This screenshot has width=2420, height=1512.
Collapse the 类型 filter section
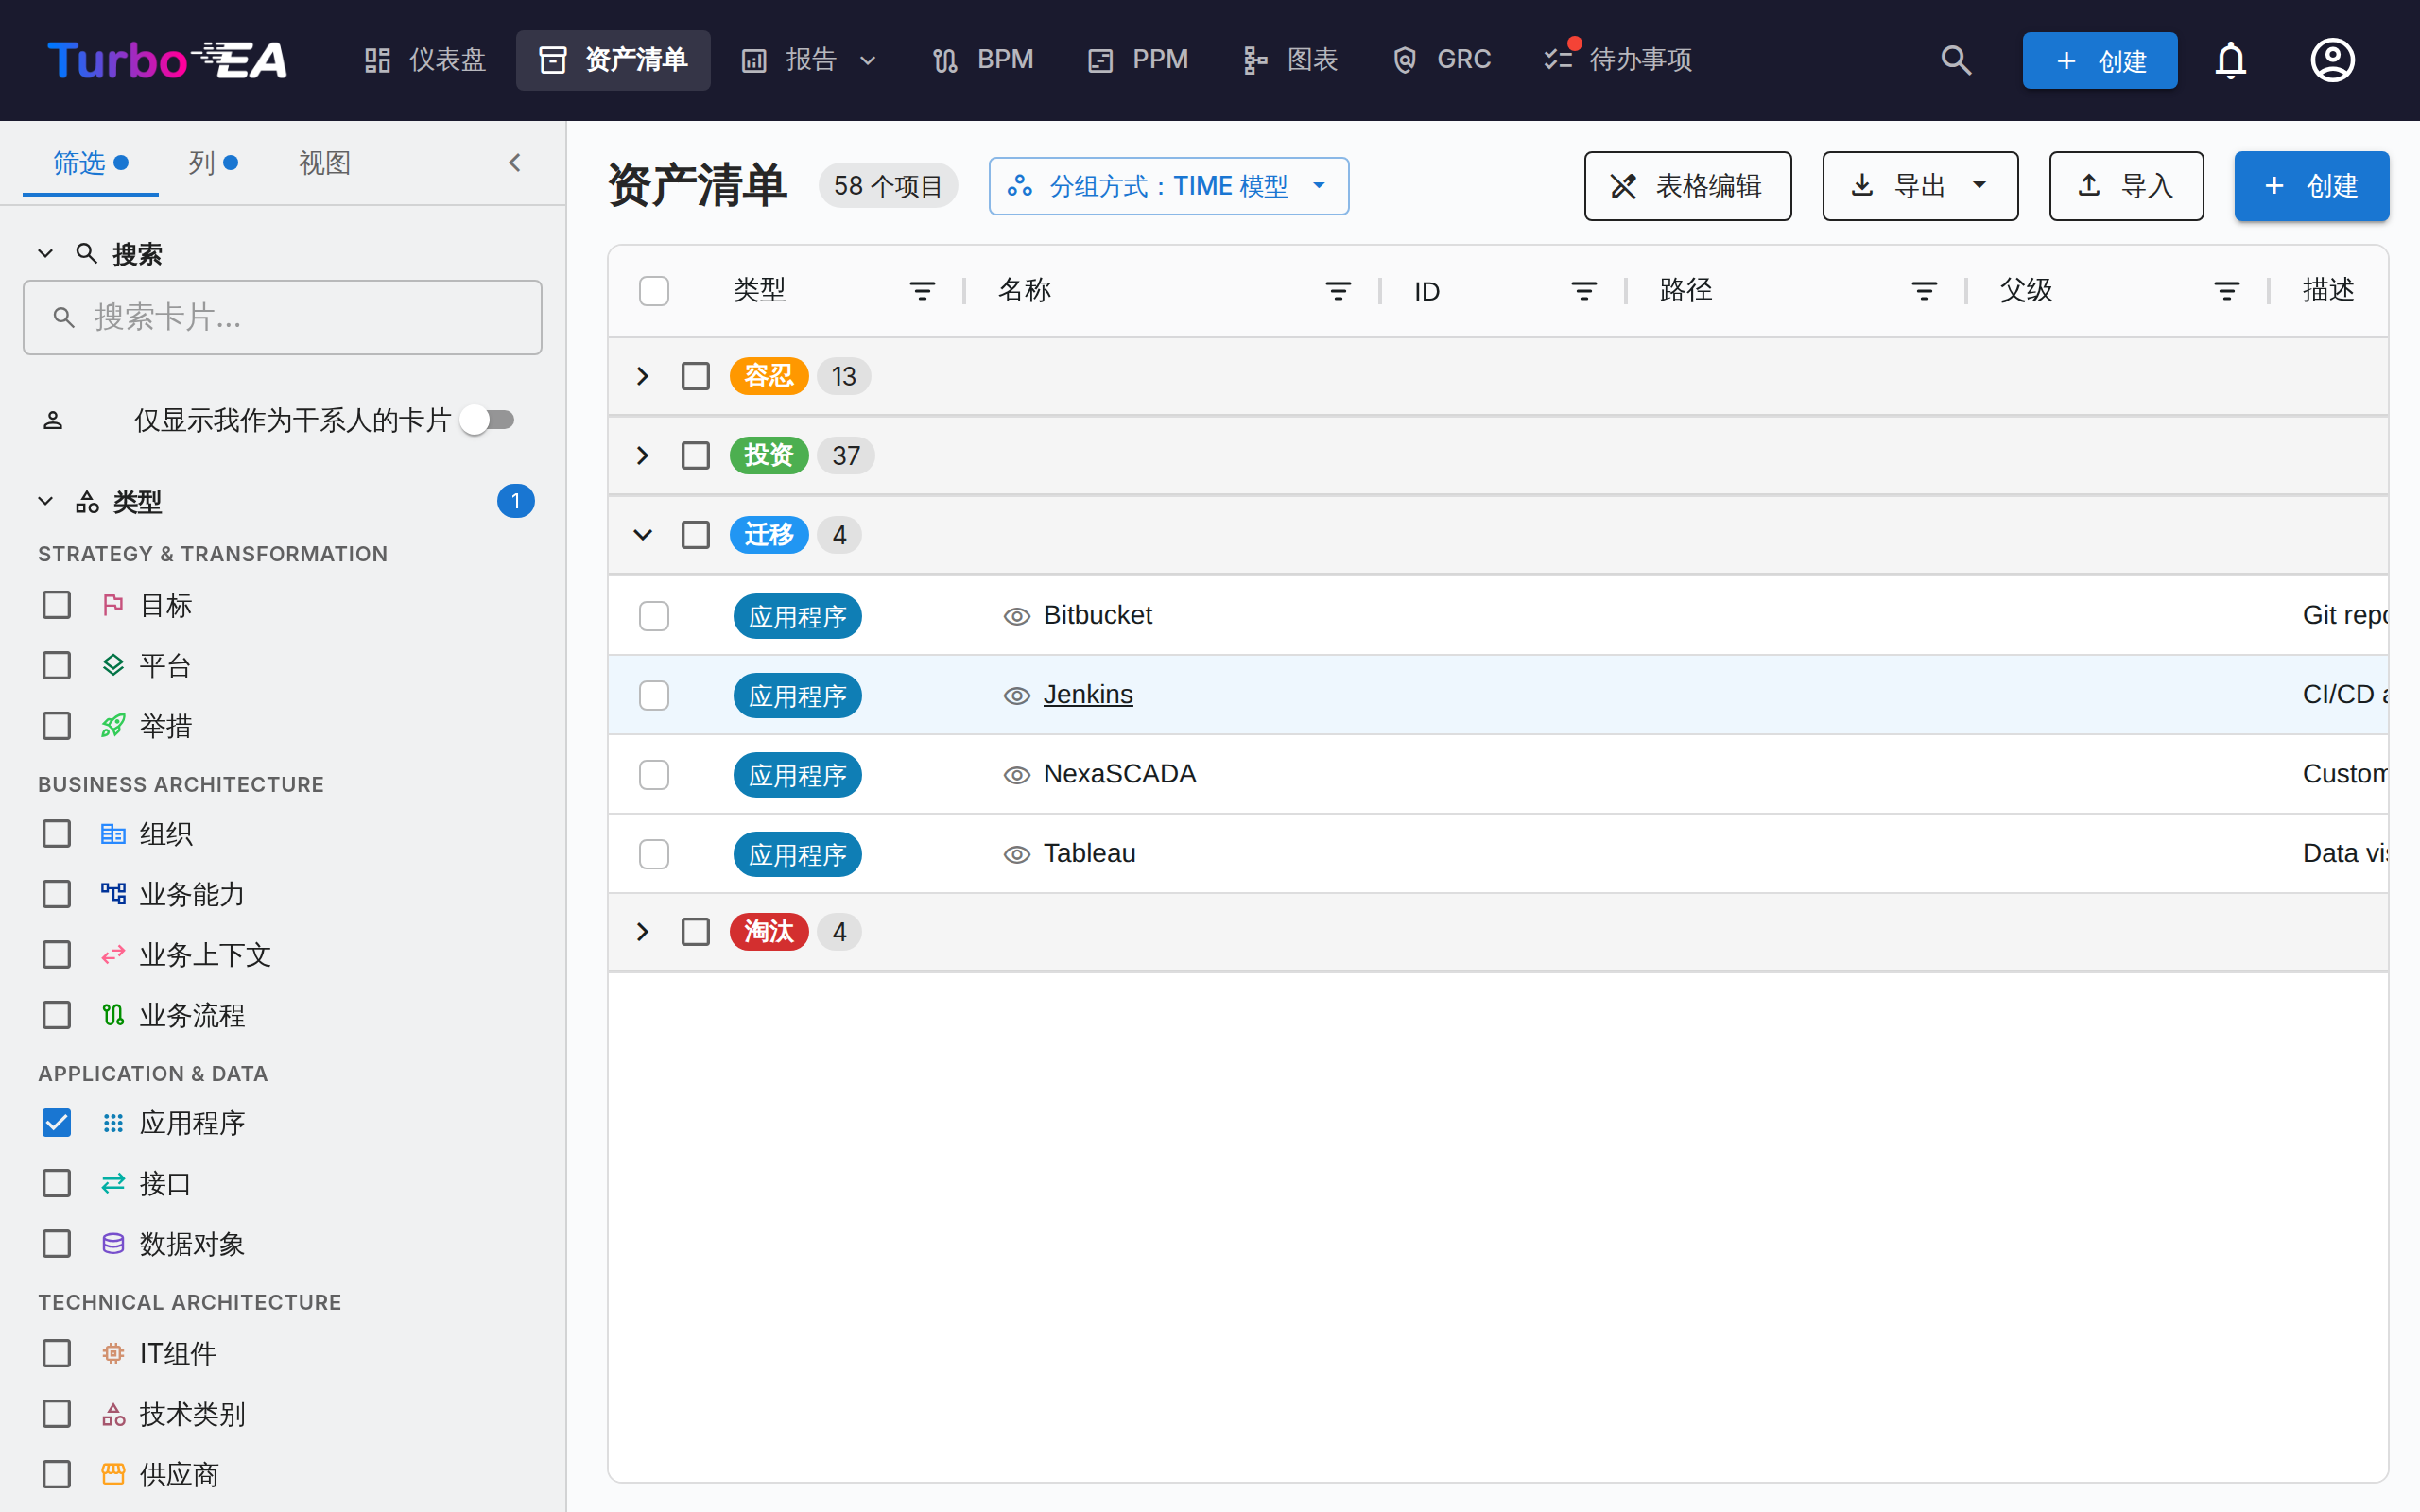(45, 501)
